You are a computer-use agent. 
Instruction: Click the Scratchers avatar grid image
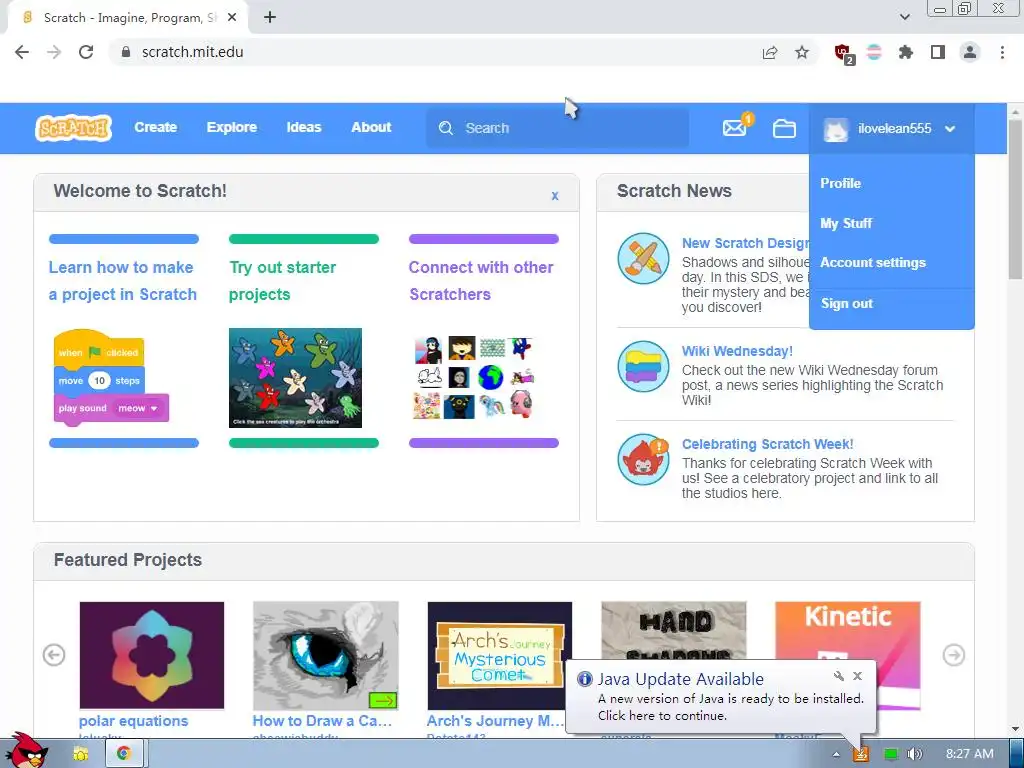(x=475, y=377)
